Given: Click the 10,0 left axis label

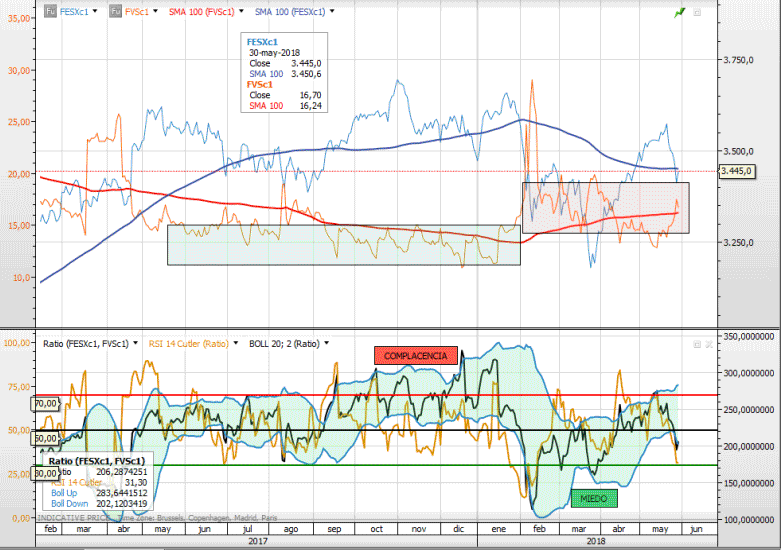Looking at the screenshot, I should (x=21, y=277).
